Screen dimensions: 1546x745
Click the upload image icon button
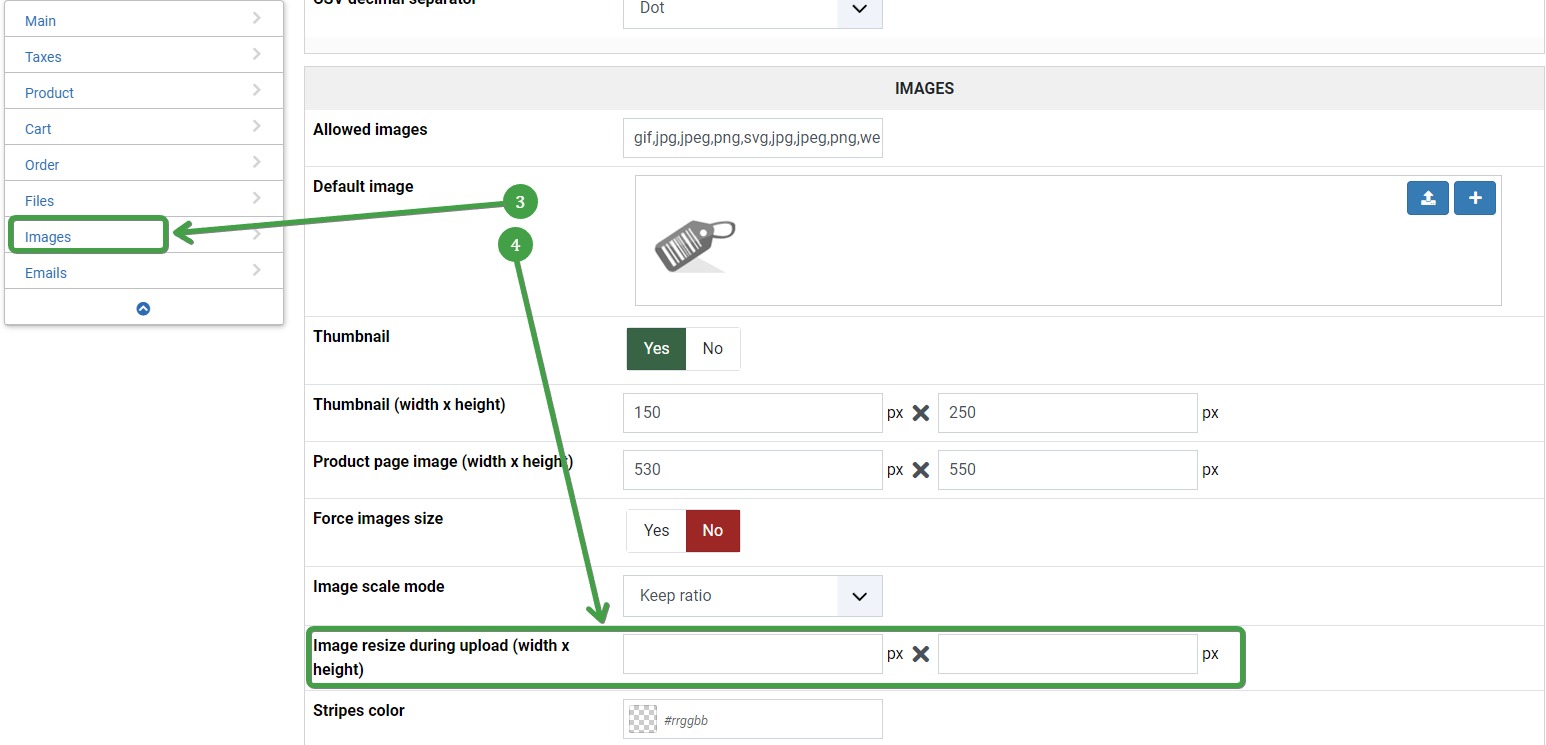click(x=1427, y=198)
